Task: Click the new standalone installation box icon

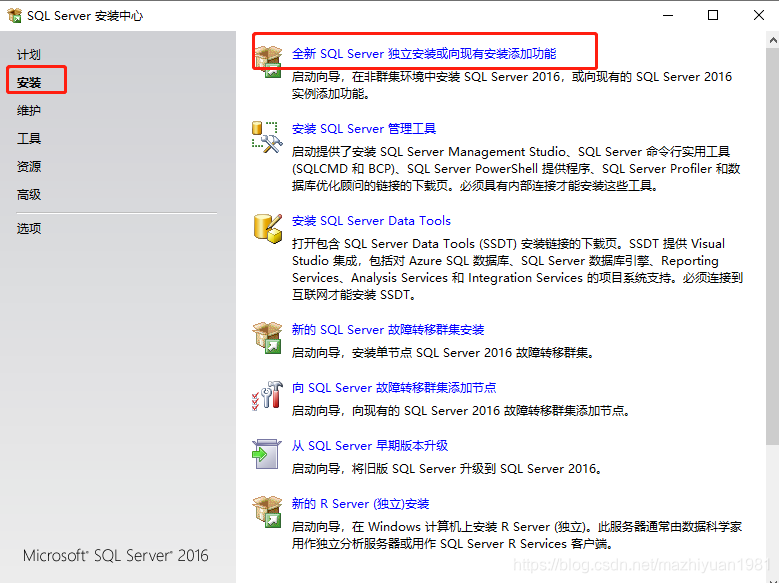Action: (x=268, y=62)
